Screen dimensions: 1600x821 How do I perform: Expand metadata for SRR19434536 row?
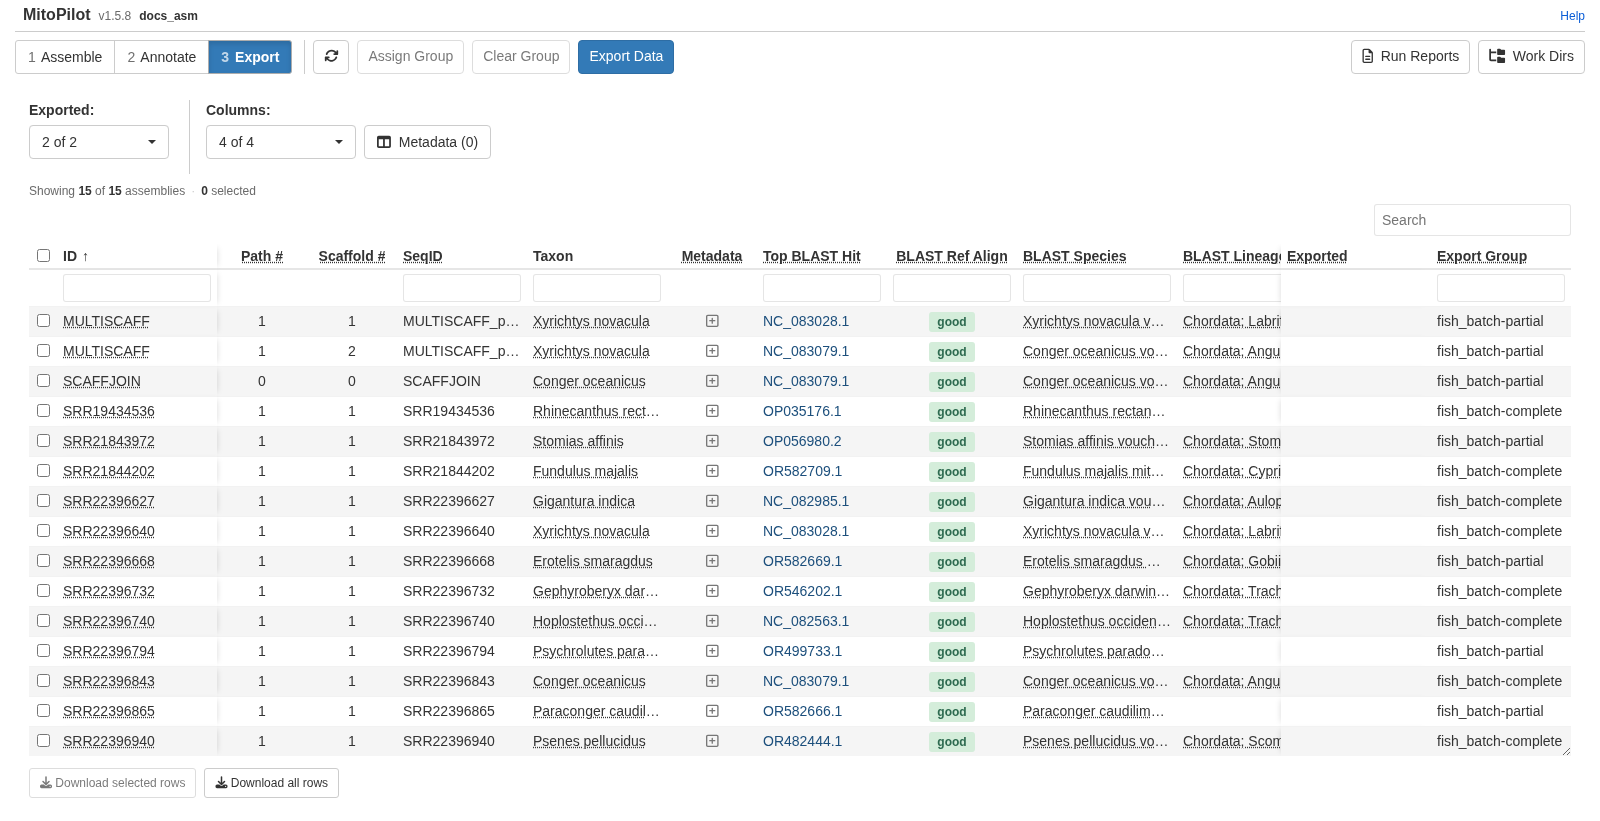pyautogui.click(x=712, y=411)
